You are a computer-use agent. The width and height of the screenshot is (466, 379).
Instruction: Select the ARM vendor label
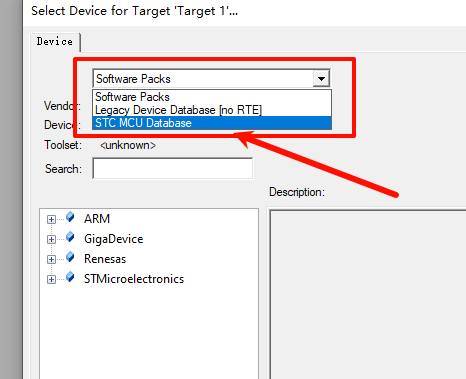tap(97, 219)
